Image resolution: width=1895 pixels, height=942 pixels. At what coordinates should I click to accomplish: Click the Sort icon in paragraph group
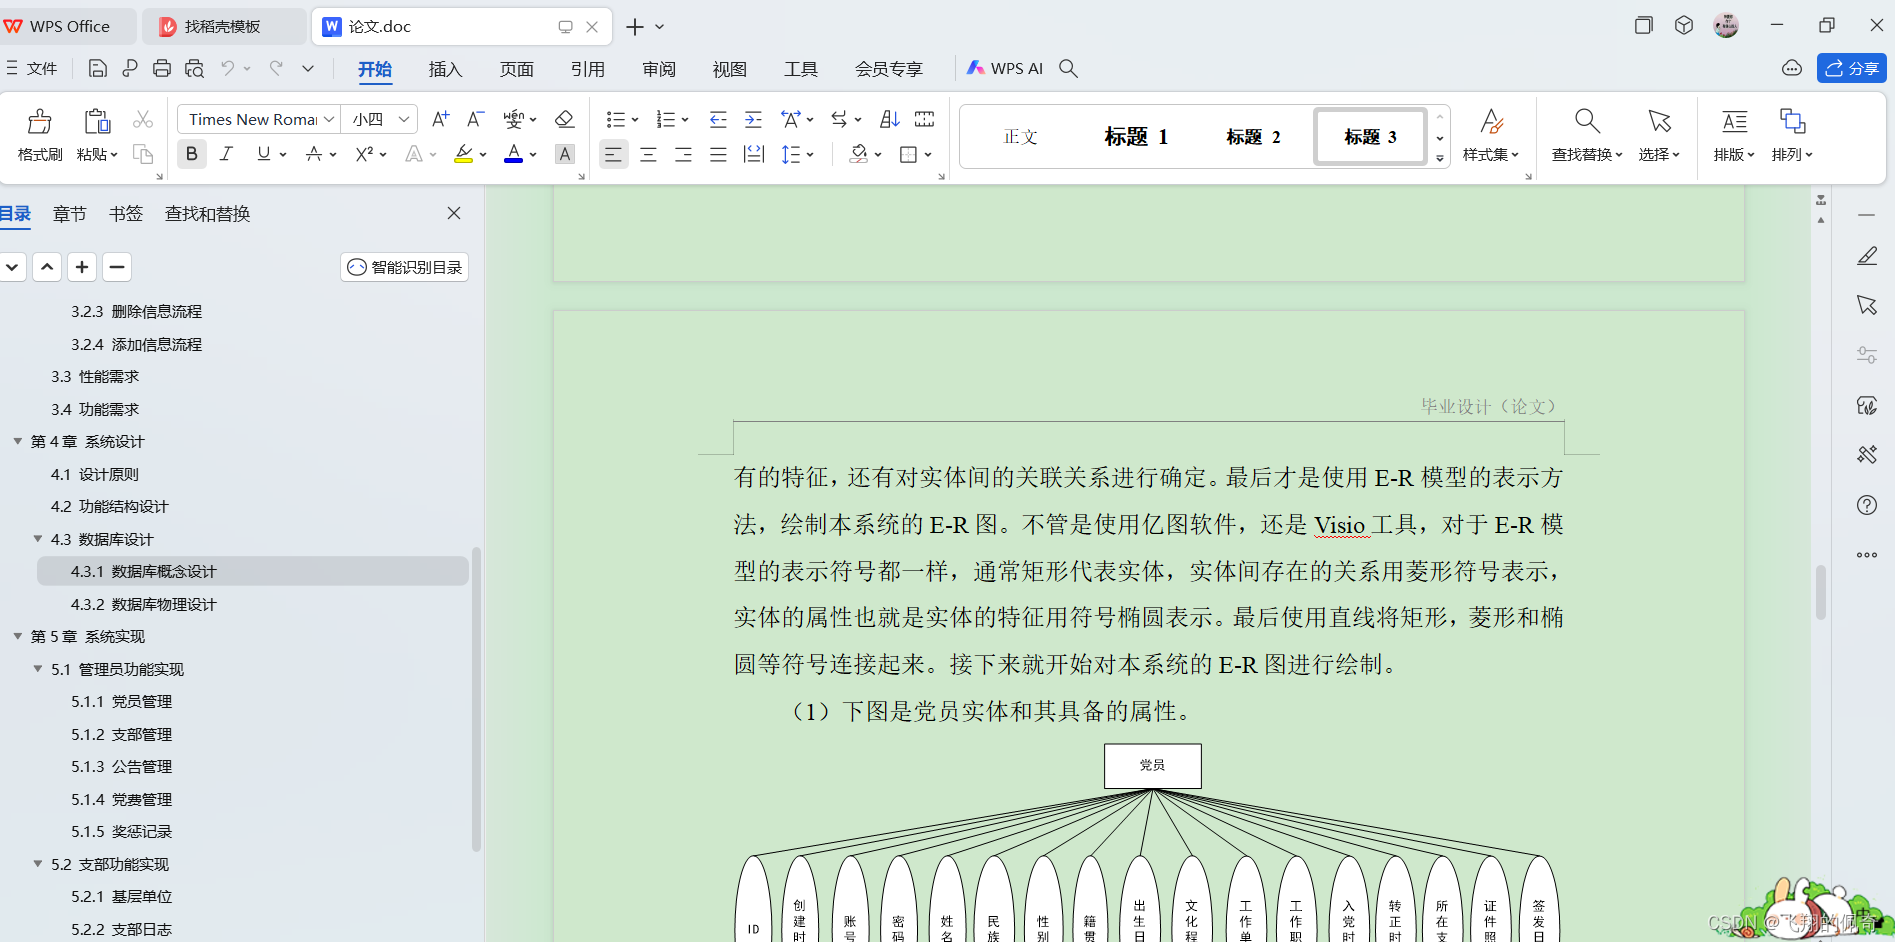pyautogui.click(x=889, y=119)
